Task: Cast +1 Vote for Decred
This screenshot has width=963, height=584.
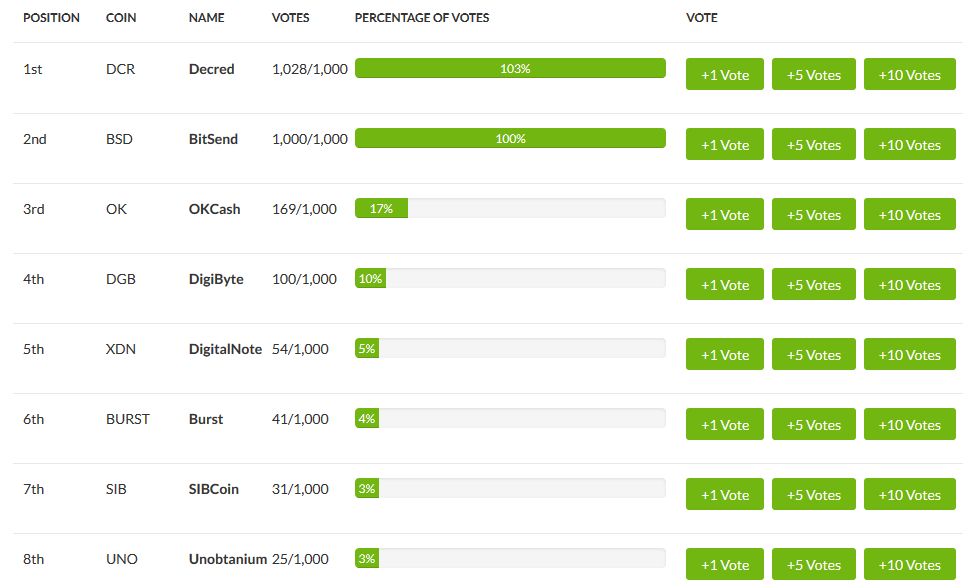Action: 725,74
